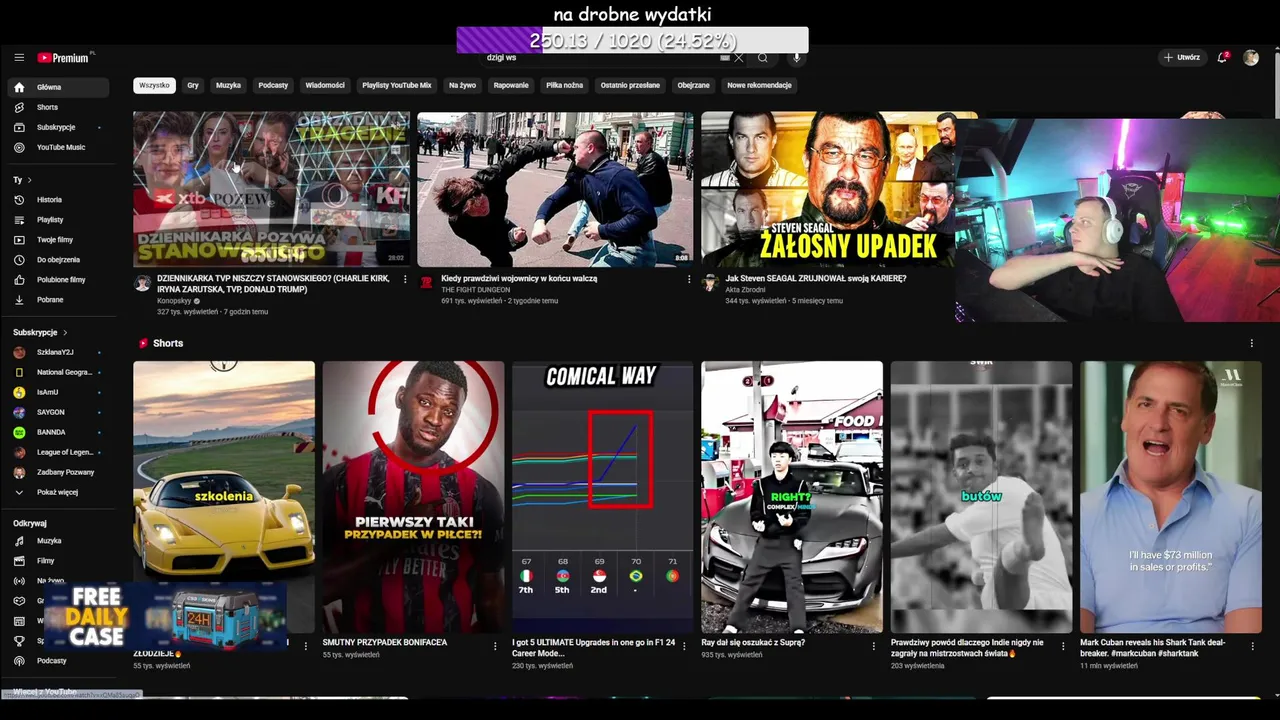Open the account avatar menu

[1251, 58]
